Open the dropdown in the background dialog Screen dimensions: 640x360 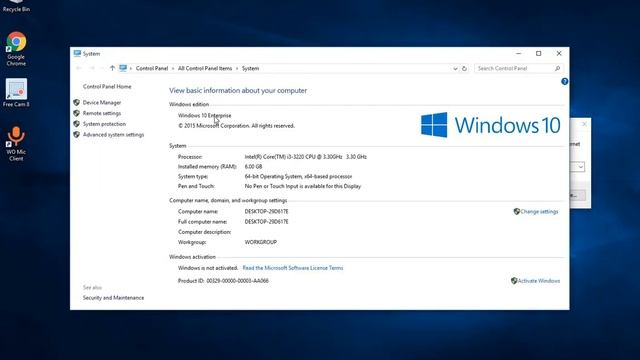click(x=580, y=167)
